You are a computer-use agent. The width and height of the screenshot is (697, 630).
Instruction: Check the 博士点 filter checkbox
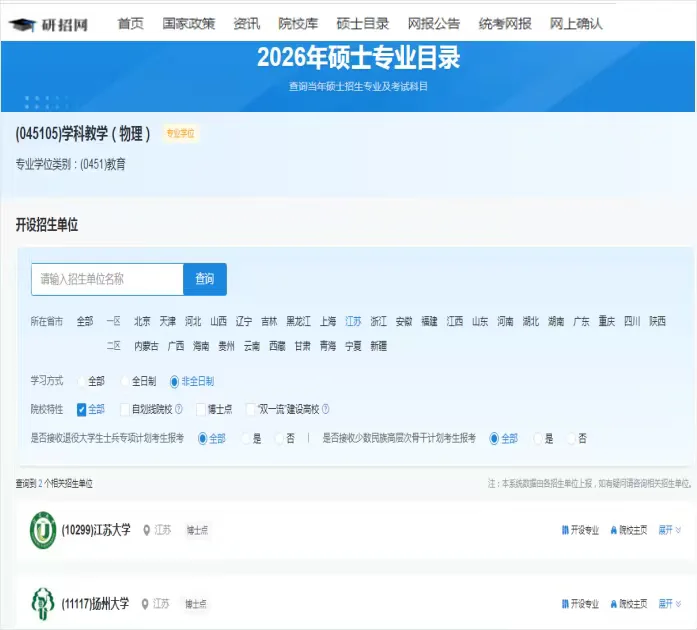(x=200, y=409)
